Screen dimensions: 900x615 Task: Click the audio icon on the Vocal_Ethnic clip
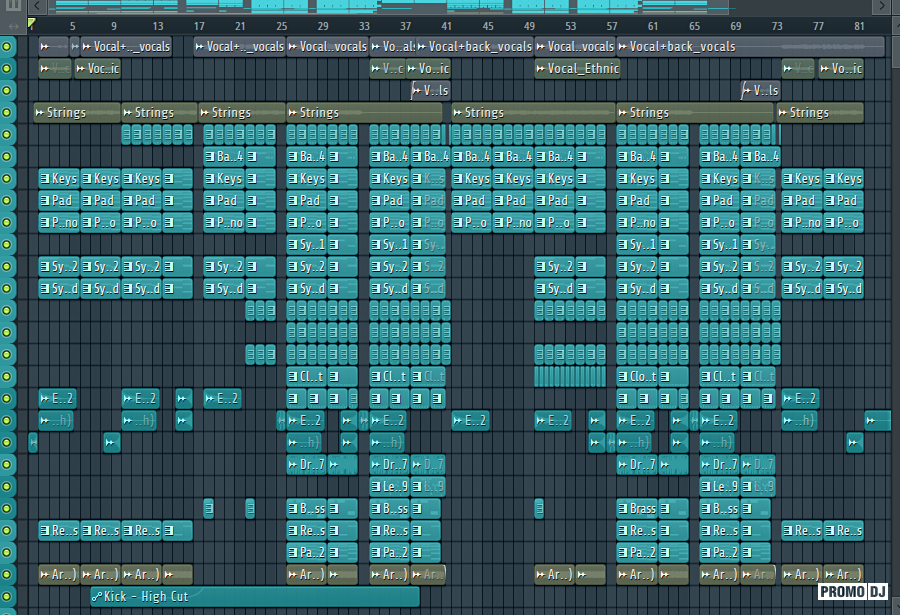541,69
